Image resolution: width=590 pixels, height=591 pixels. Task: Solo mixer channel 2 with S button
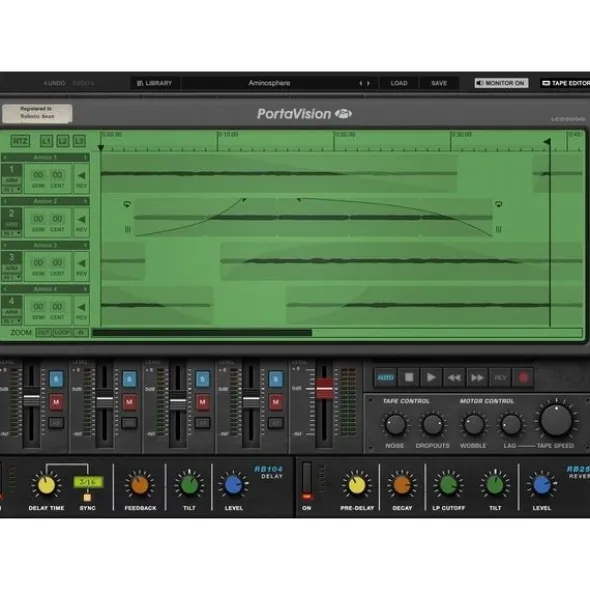129,379
